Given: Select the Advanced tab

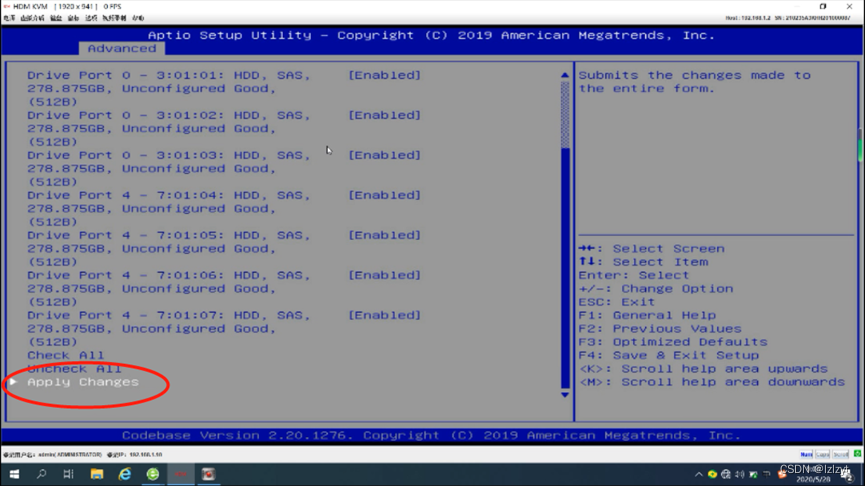Looking at the screenshot, I should tap(122, 49).
